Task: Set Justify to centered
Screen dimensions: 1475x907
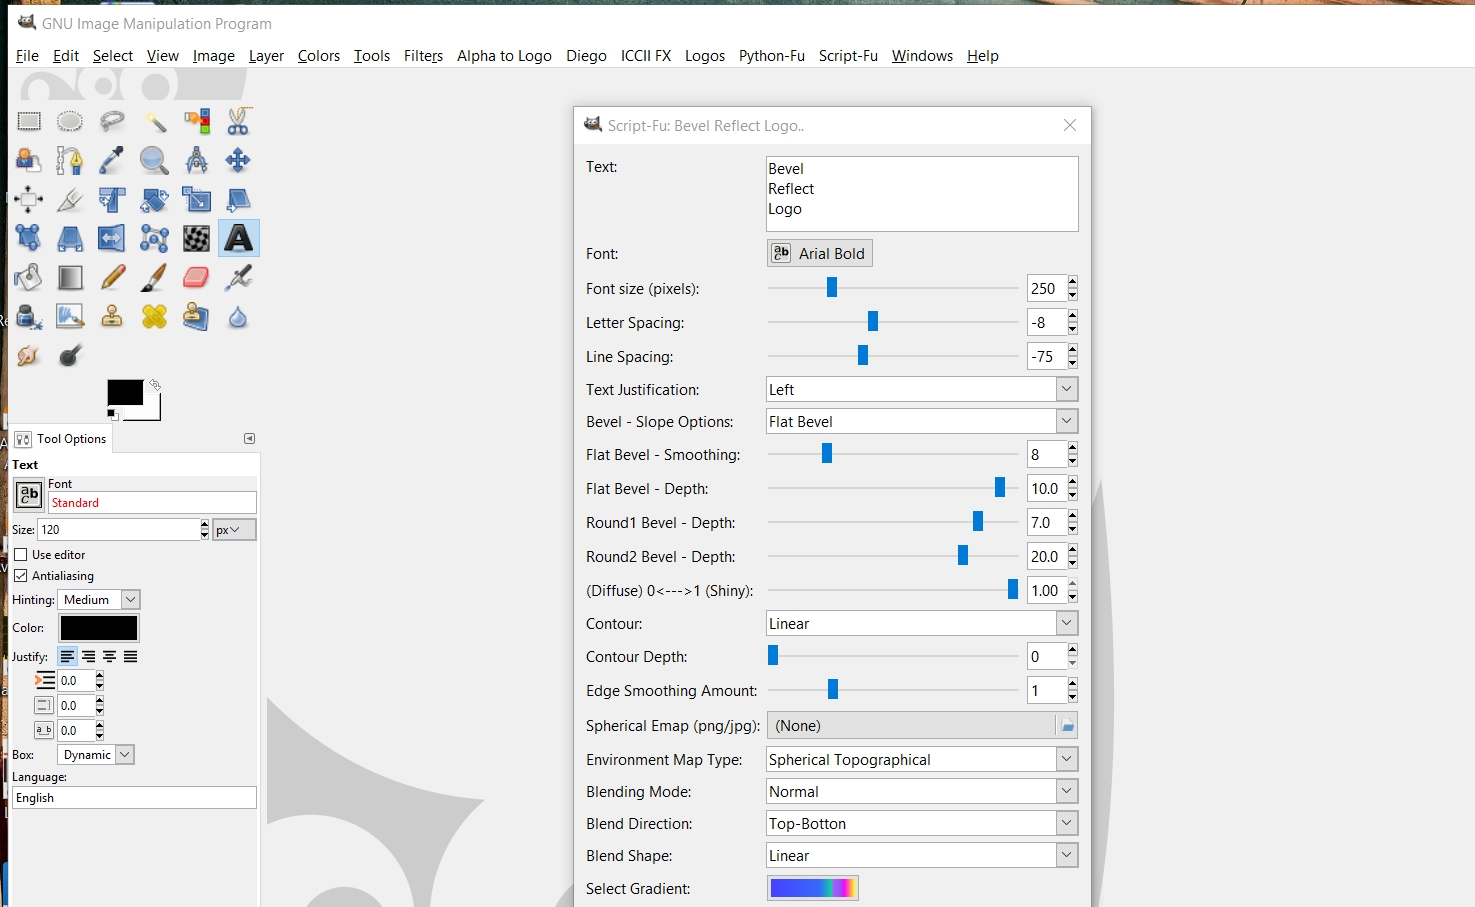Action: click(109, 657)
